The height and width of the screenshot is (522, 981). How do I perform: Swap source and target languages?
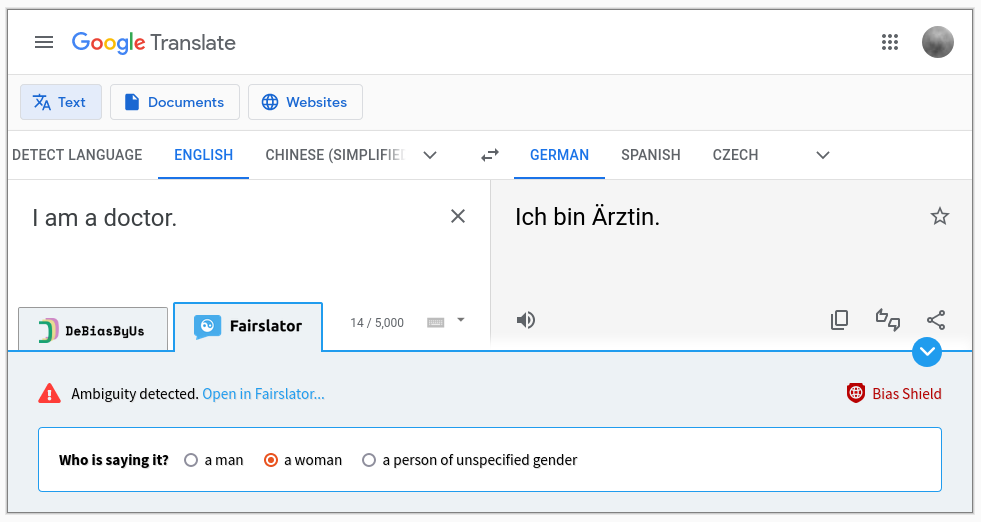(x=490, y=155)
